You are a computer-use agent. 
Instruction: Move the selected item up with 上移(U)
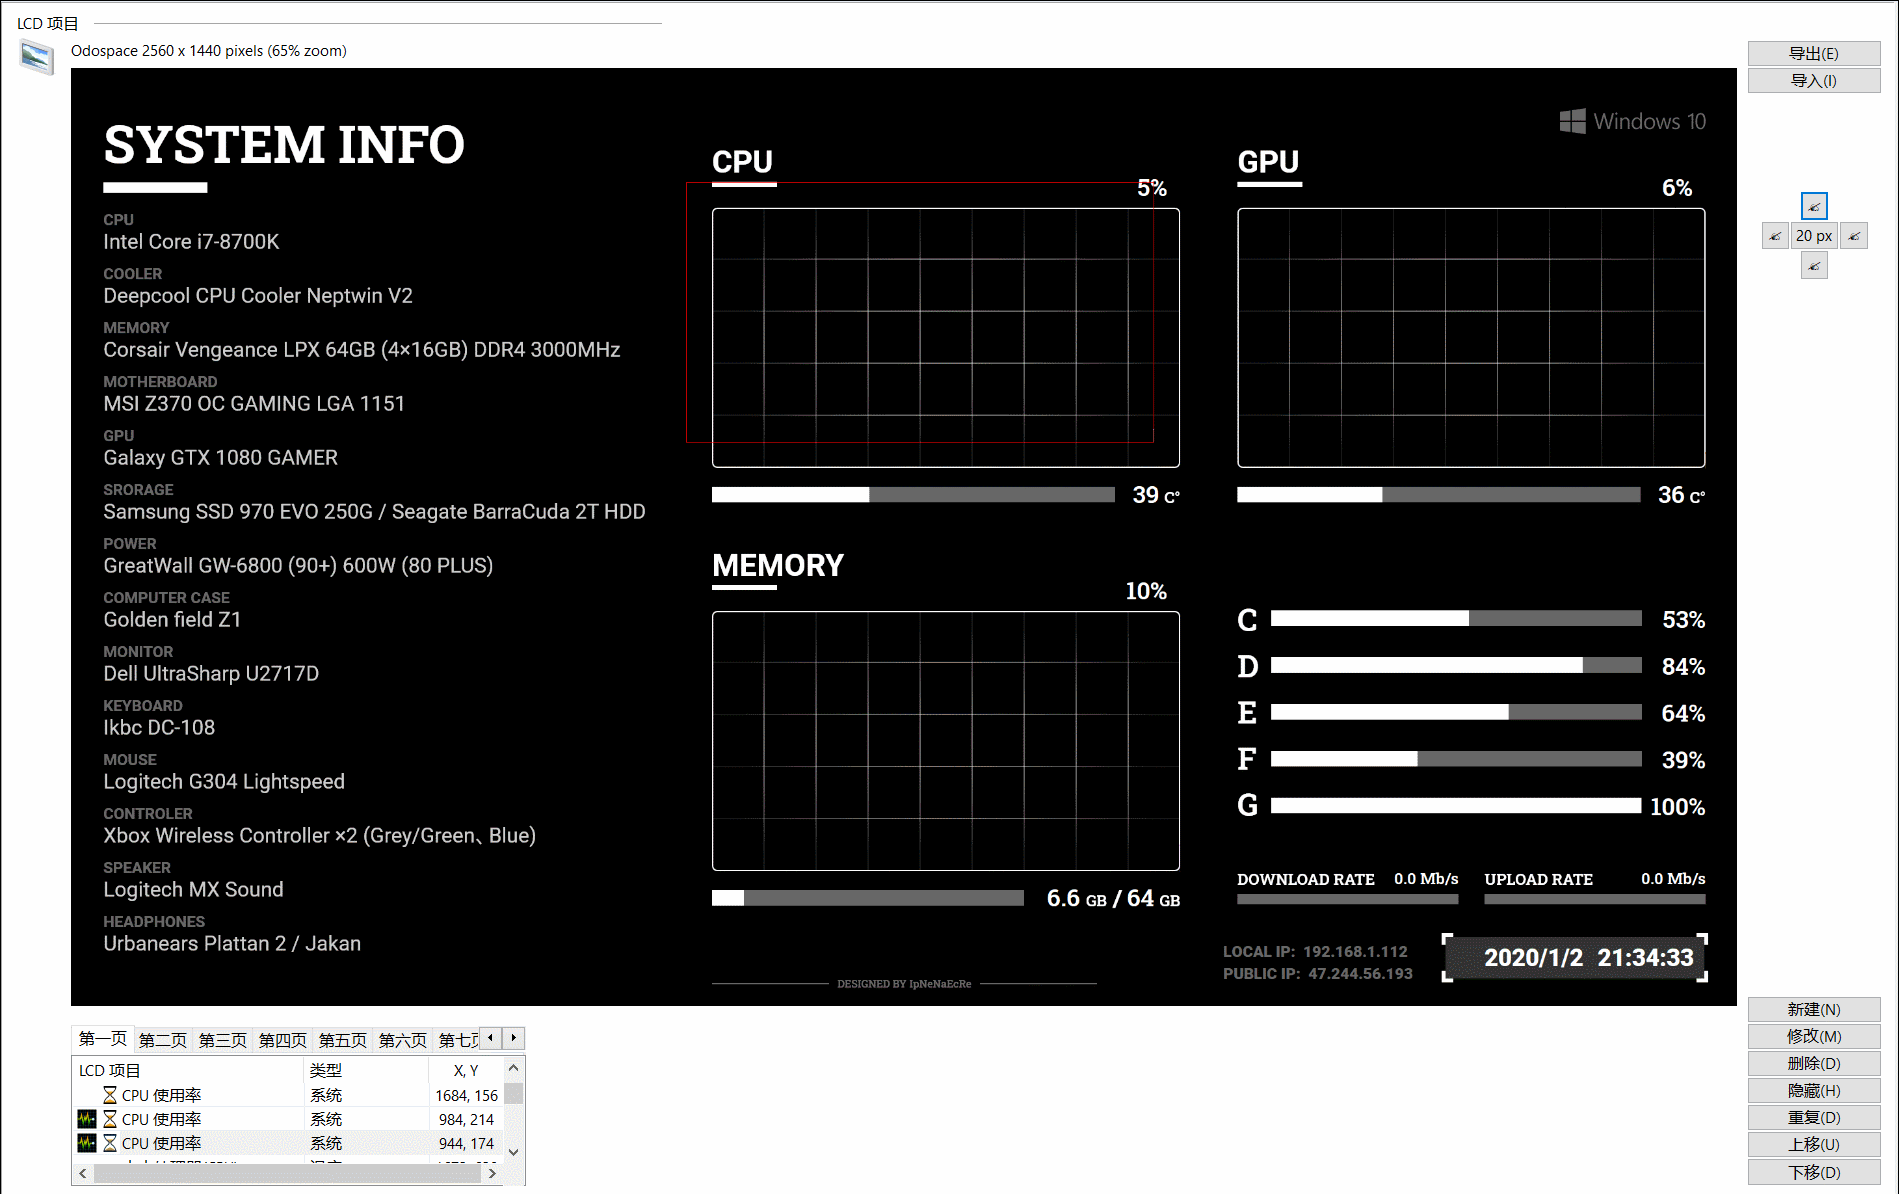coord(1814,1144)
